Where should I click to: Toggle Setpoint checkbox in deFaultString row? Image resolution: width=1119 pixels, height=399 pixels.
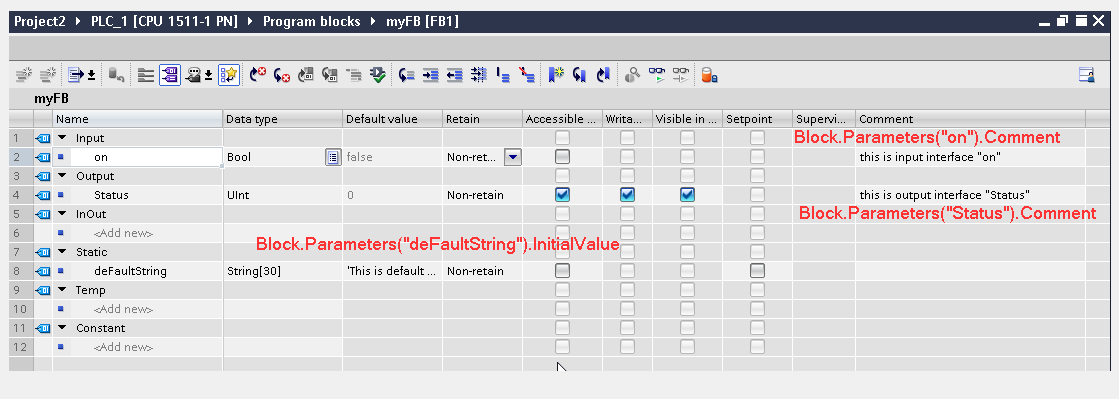click(757, 271)
